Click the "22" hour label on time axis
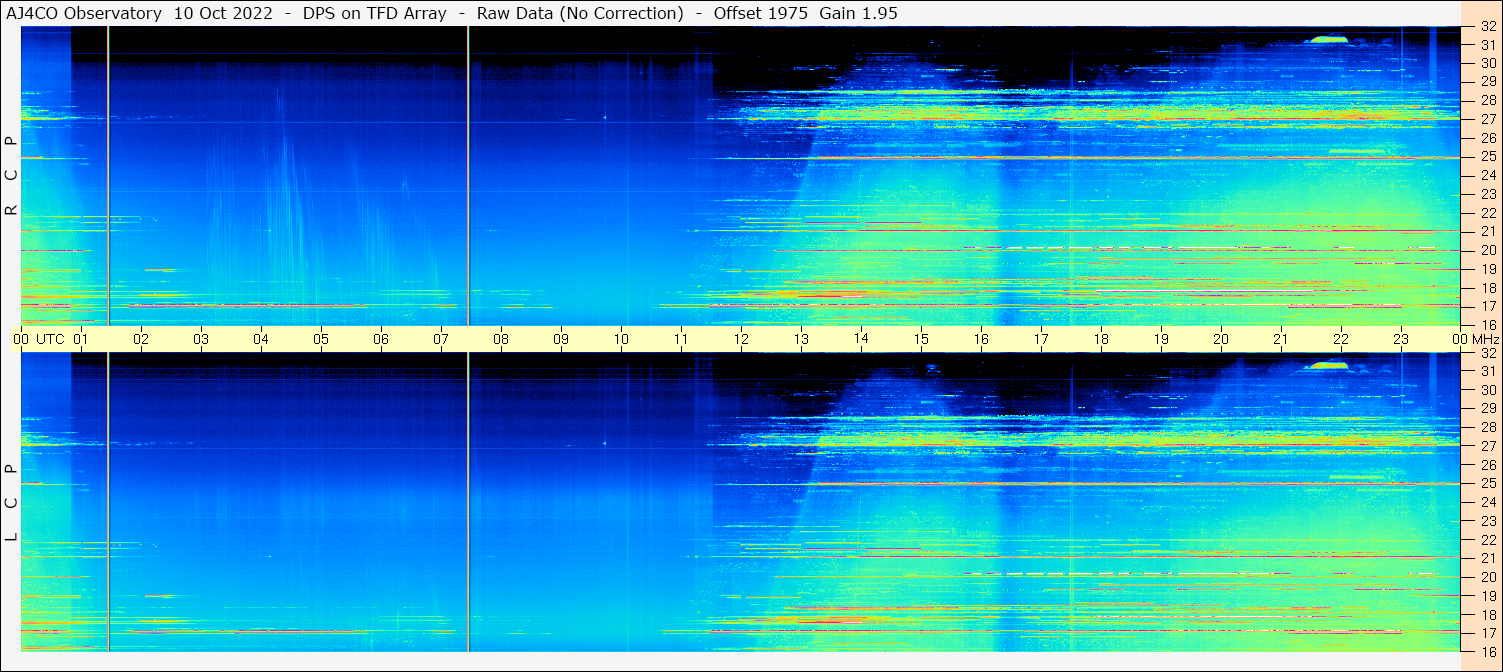1503x672 pixels. coord(1341,339)
